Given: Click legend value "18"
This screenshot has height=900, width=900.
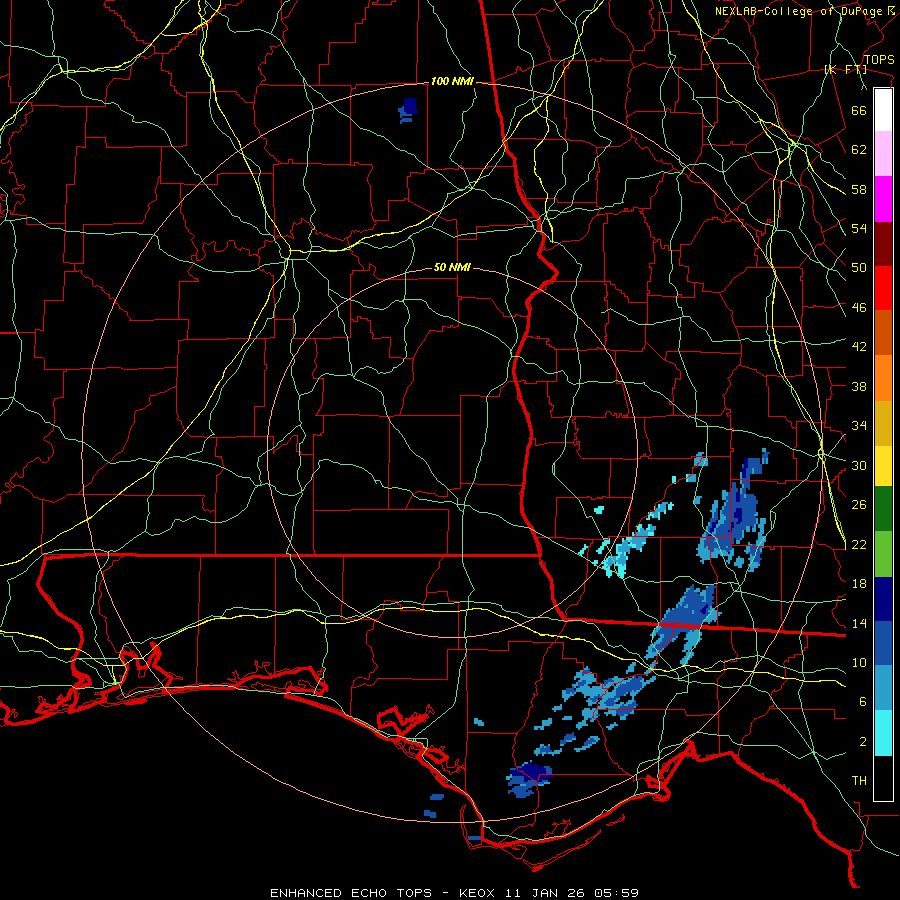Looking at the screenshot, I should point(859,584).
